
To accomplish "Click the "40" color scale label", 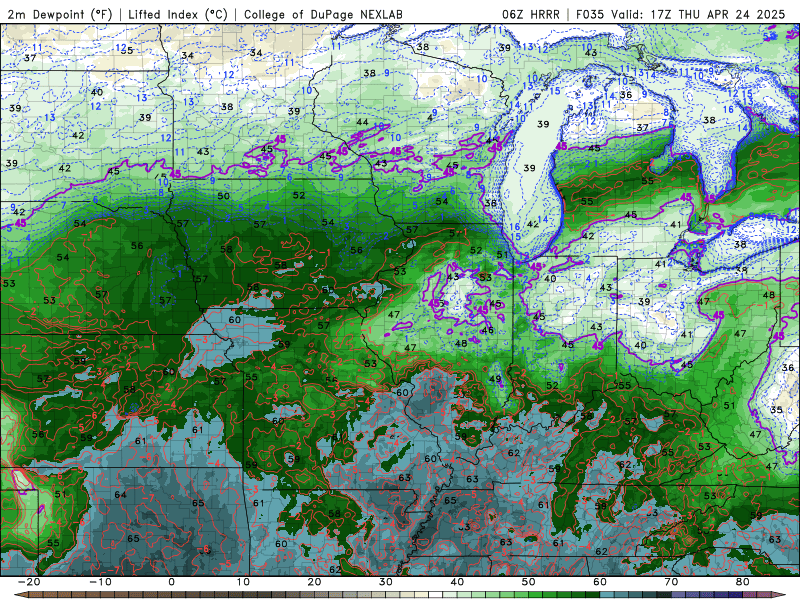I will pos(457,582).
